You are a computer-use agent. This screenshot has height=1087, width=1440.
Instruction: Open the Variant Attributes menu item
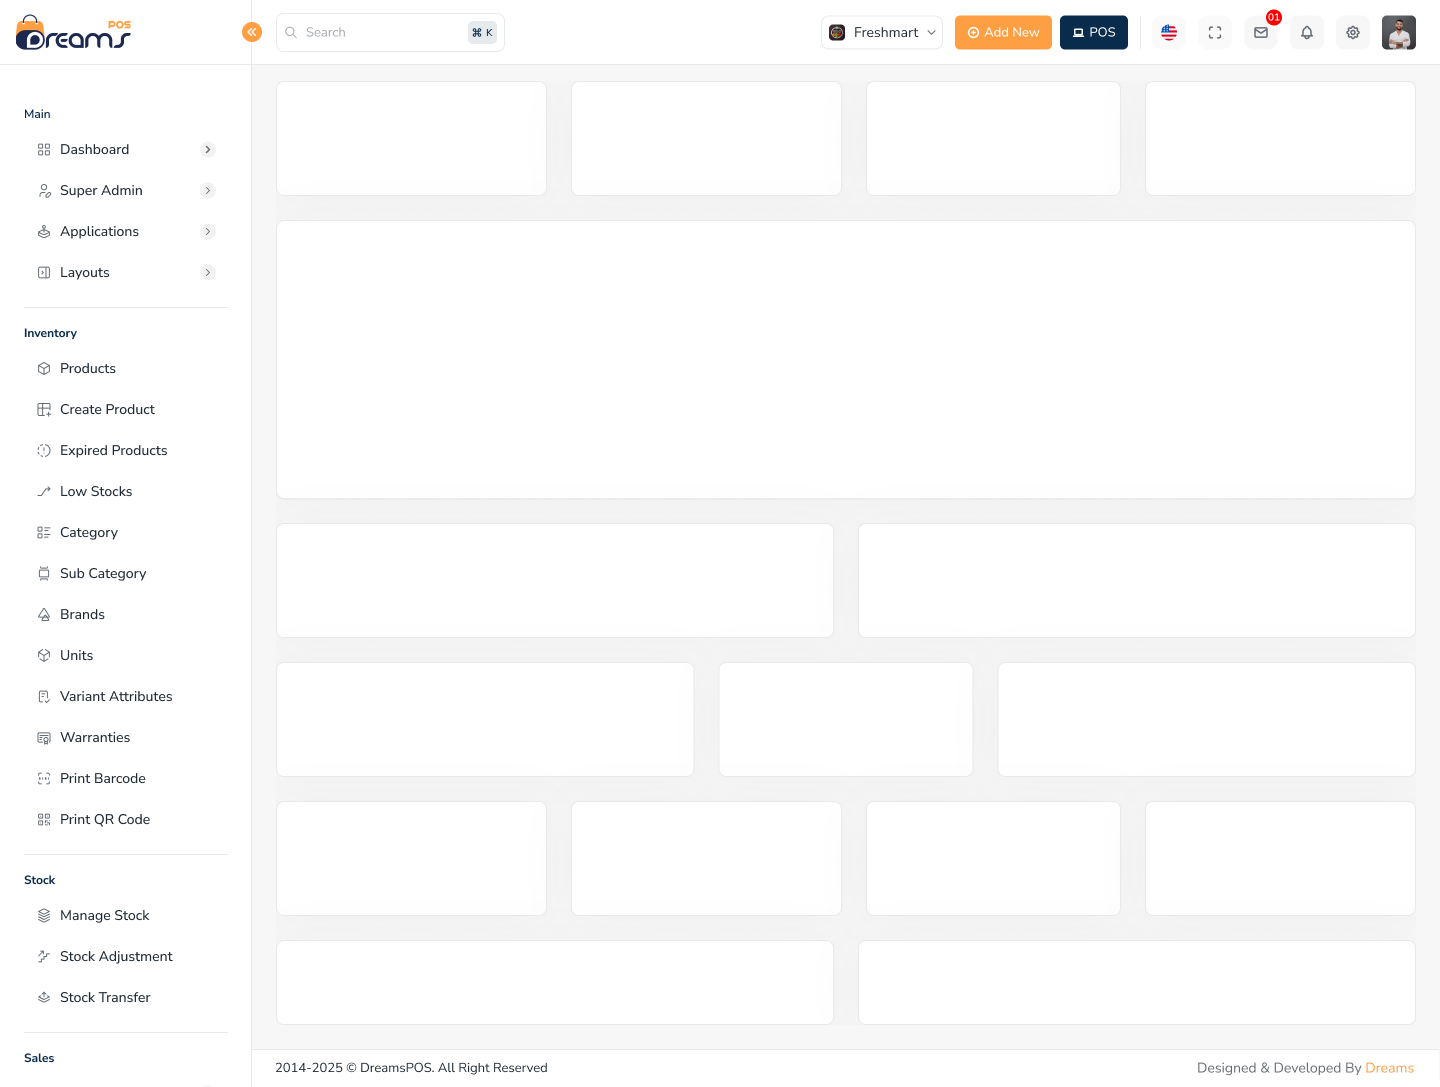click(116, 697)
